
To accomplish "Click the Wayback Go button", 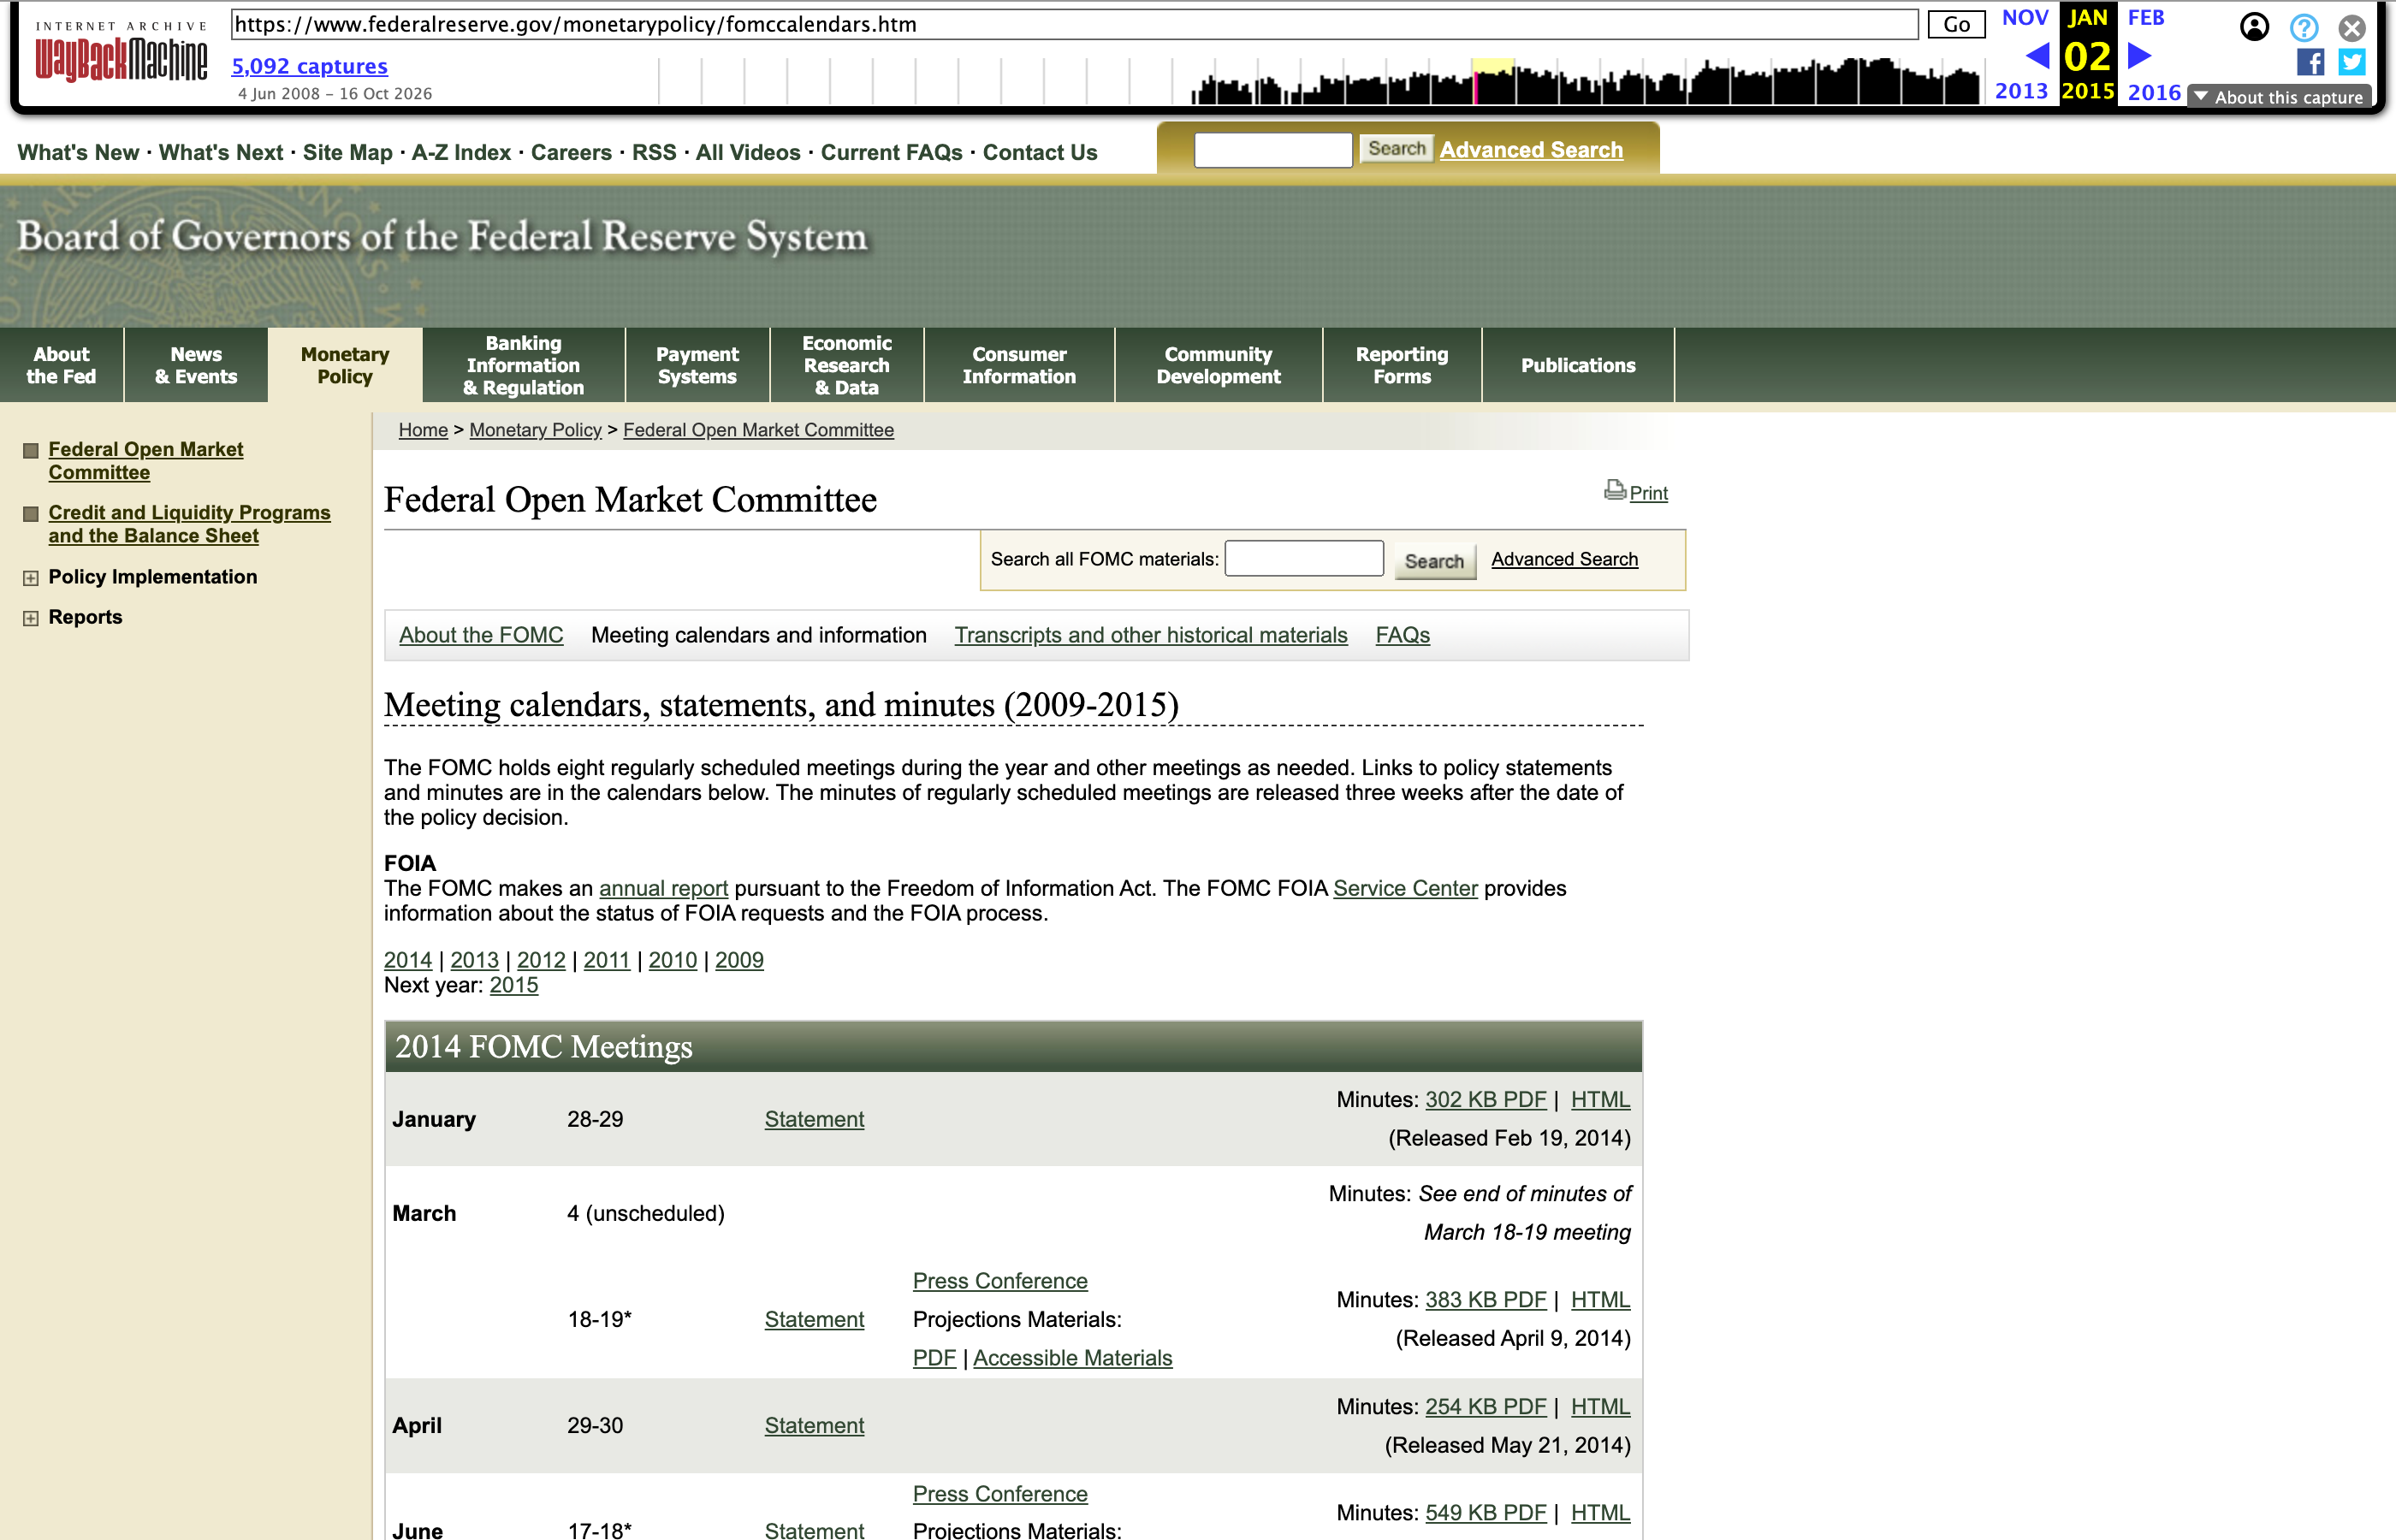I will [1956, 25].
